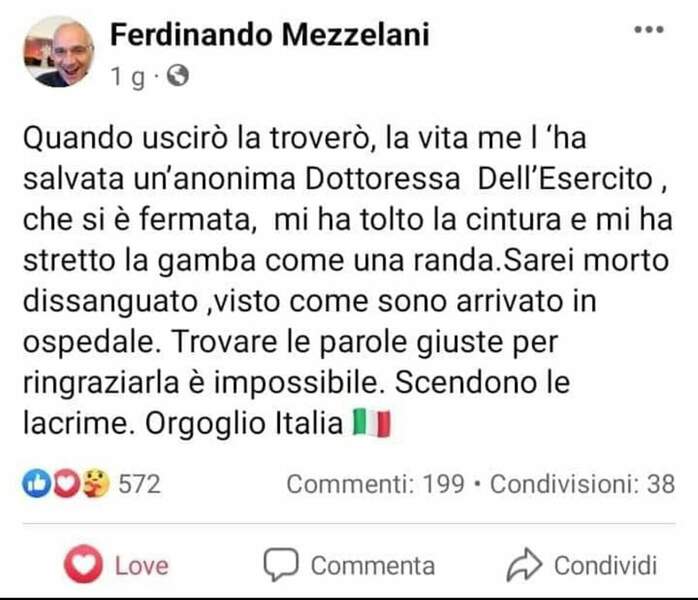Image resolution: width=698 pixels, height=600 pixels.
Task: Click the Condividi text label
Action: (605, 565)
